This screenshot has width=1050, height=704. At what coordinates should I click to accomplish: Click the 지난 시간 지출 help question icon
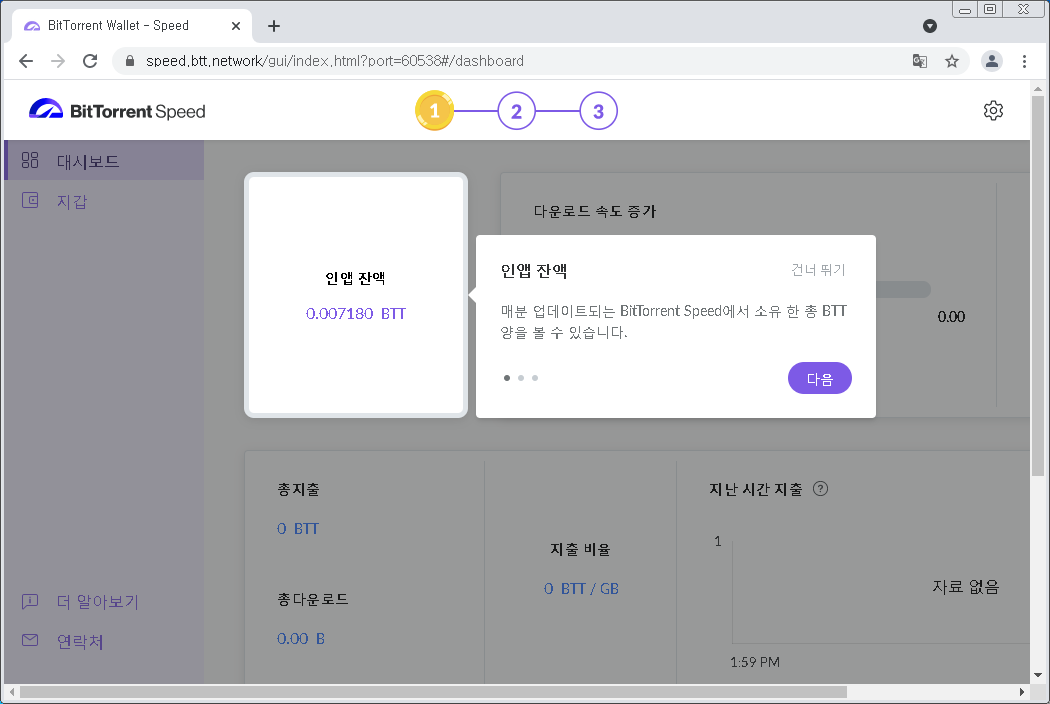[820, 489]
